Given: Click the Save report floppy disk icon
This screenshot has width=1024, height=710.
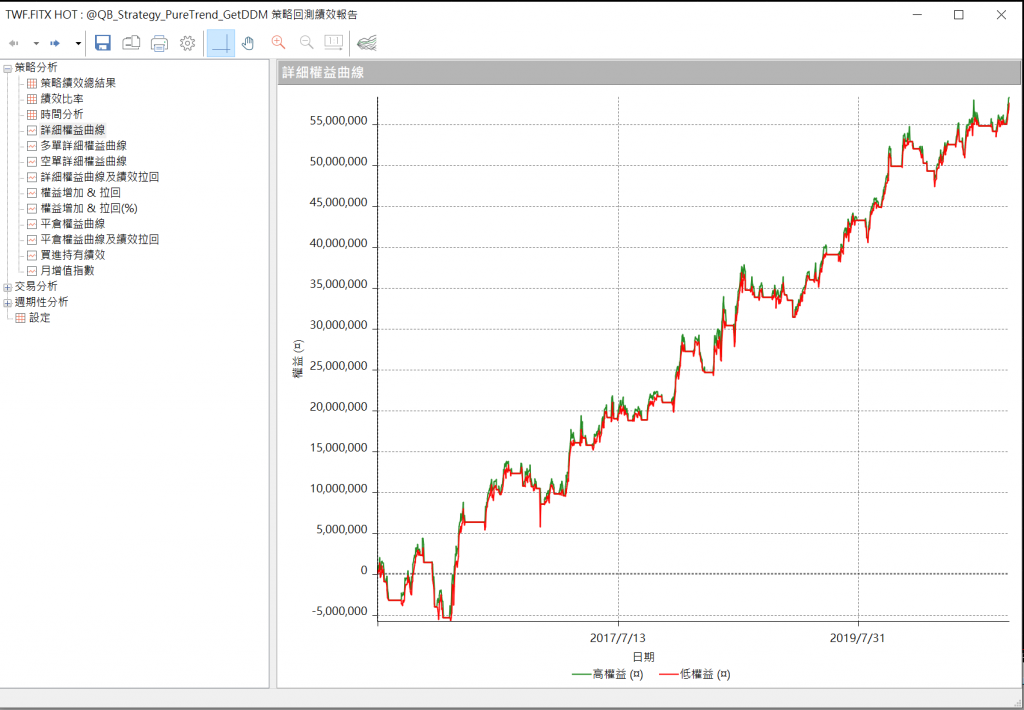Looking at the screenshot, I should tap(103, 43).
